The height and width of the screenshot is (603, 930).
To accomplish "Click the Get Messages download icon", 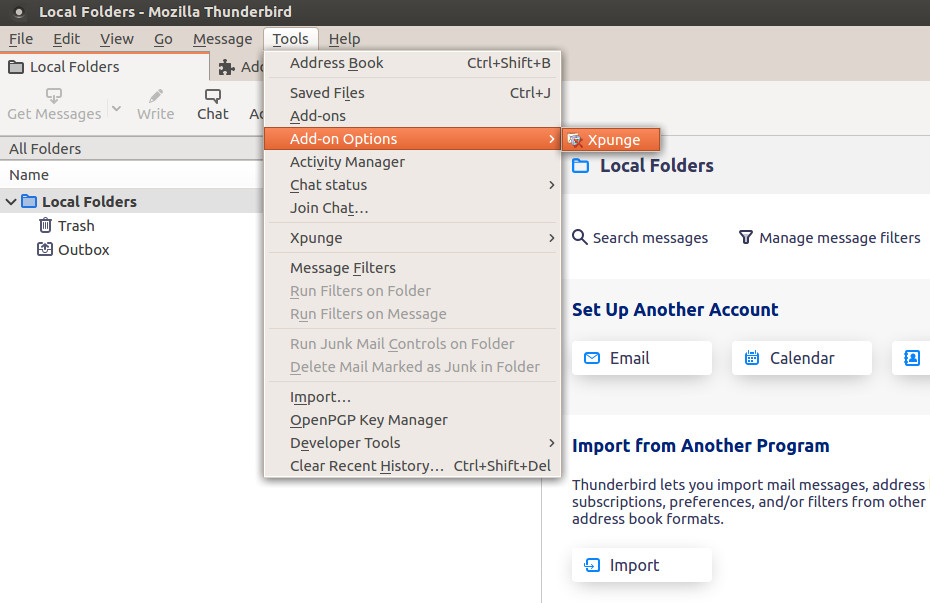I will (x=54, y=95).
